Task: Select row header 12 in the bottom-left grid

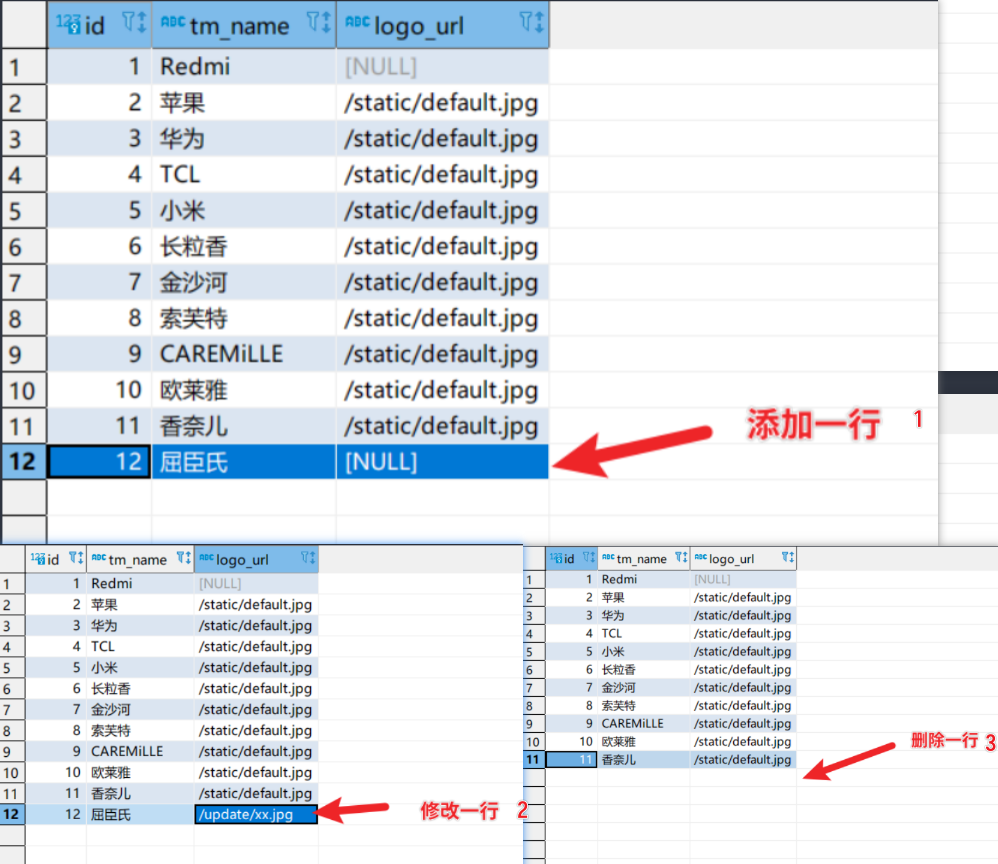Action: coord(12,814)
